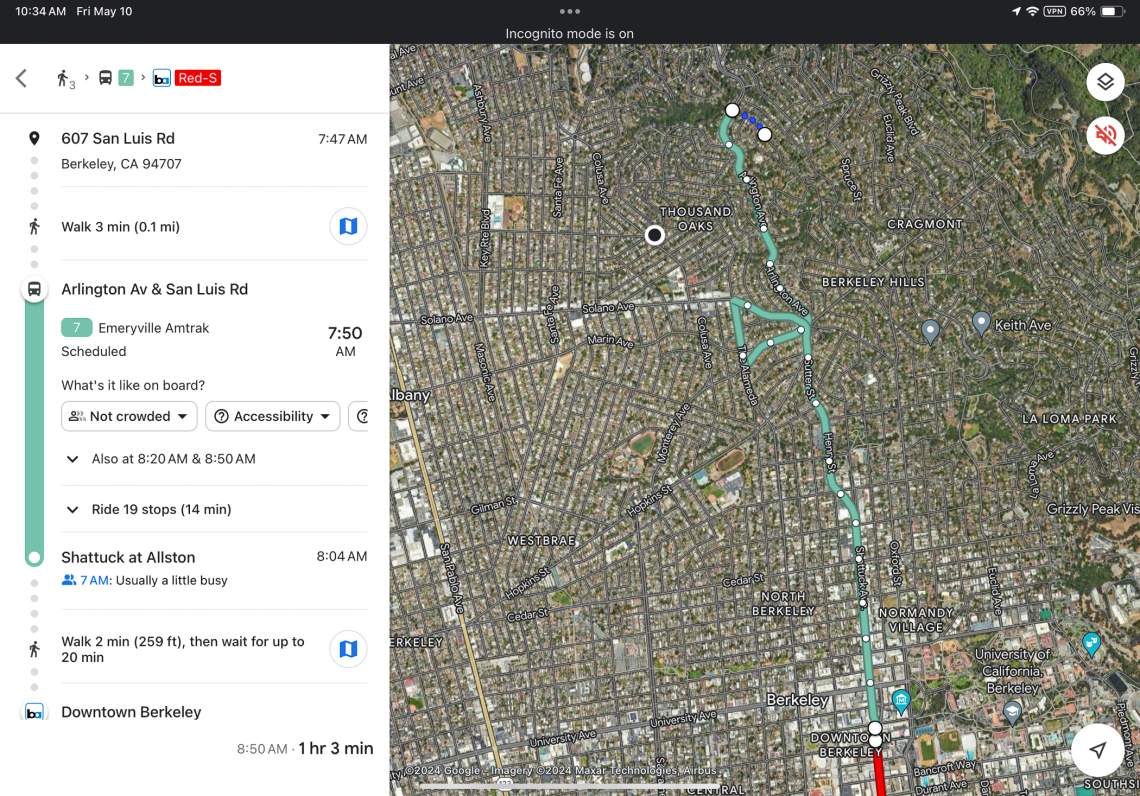
Task: Select the Shattuck at Allston stop
Action: tap(128, 558)
